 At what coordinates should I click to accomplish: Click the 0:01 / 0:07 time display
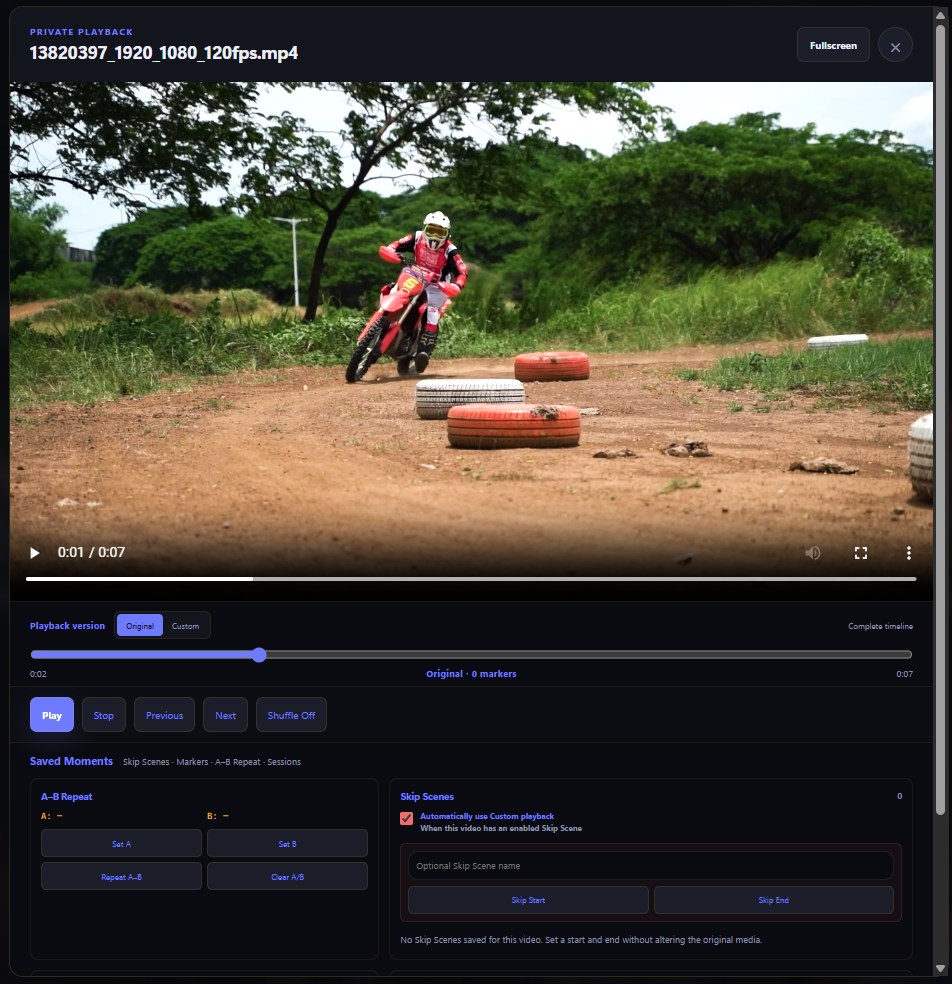(91, 552)
